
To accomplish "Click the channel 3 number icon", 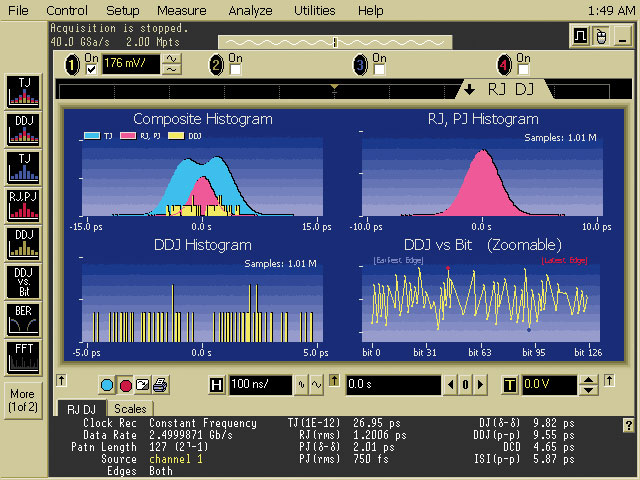I will [360, 65].
